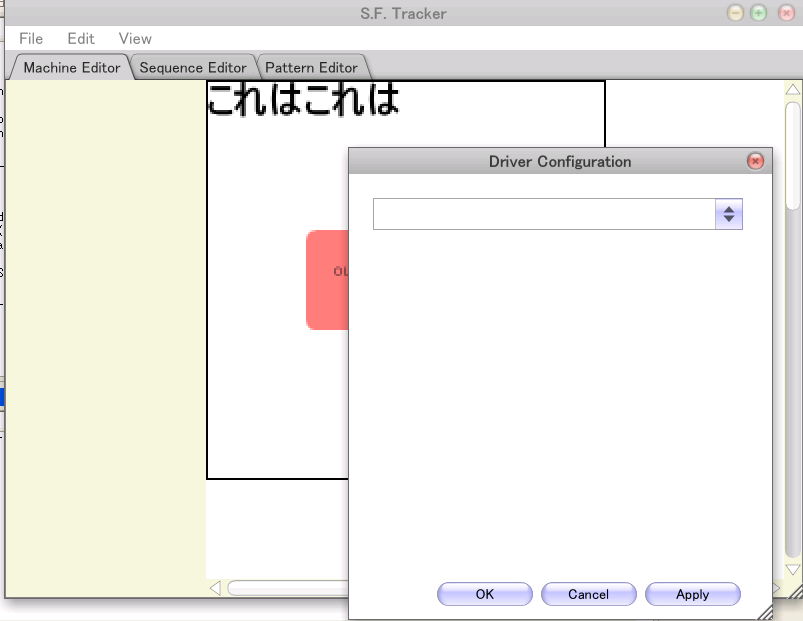
Task: Open the View menu
Action: click(135, 38)
